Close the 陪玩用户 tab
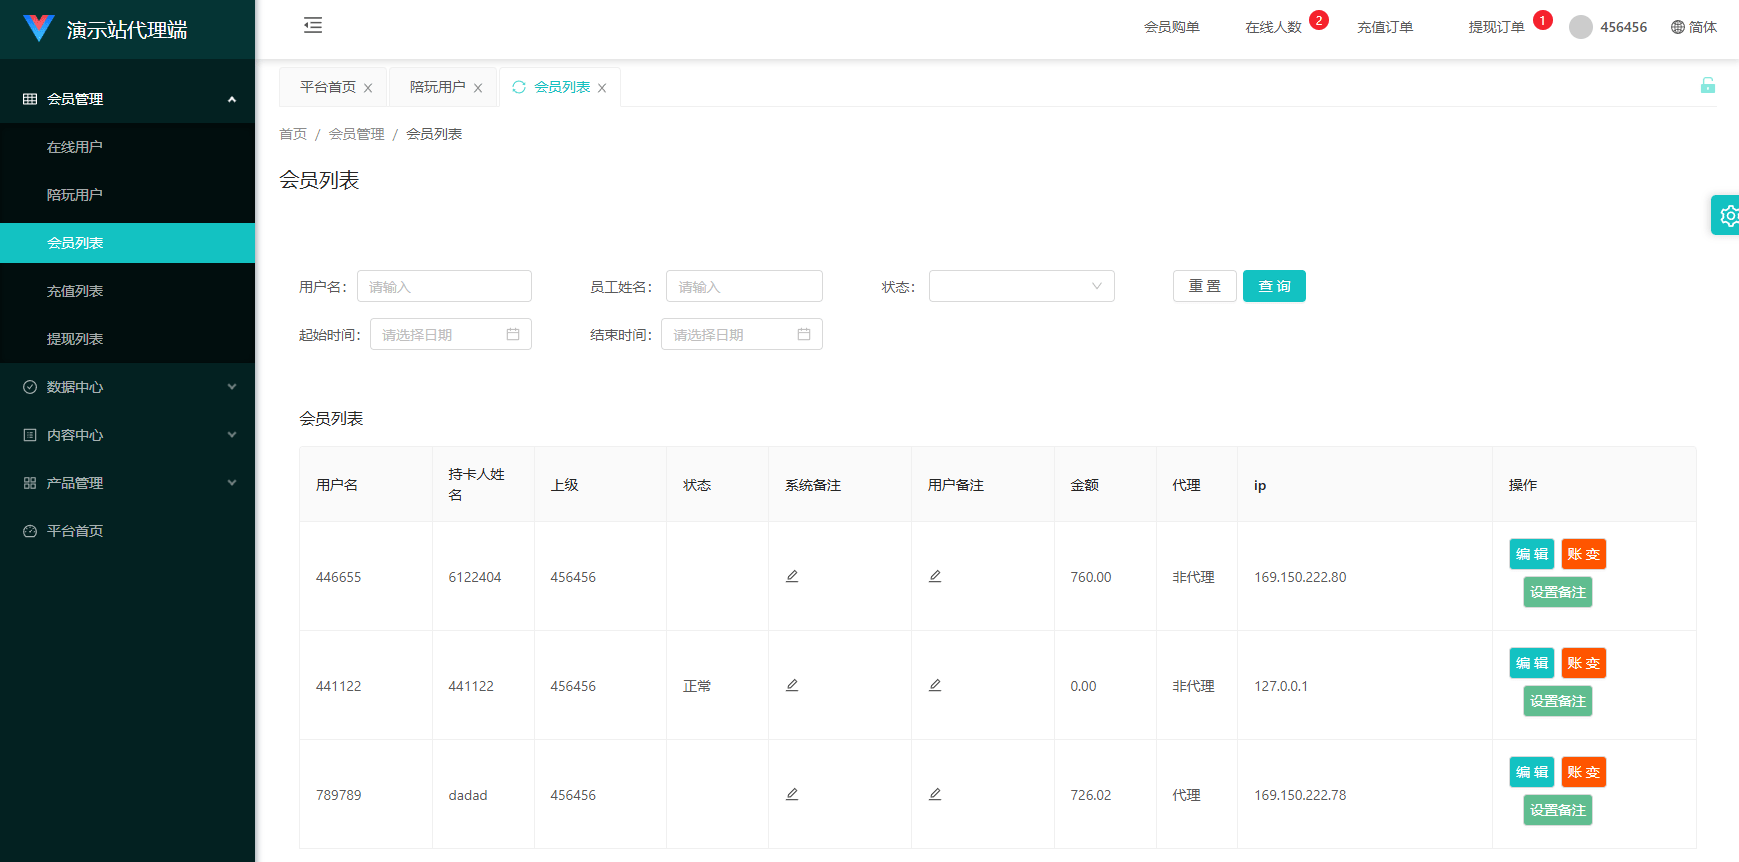1739x862 pixels. pos(478,88)
